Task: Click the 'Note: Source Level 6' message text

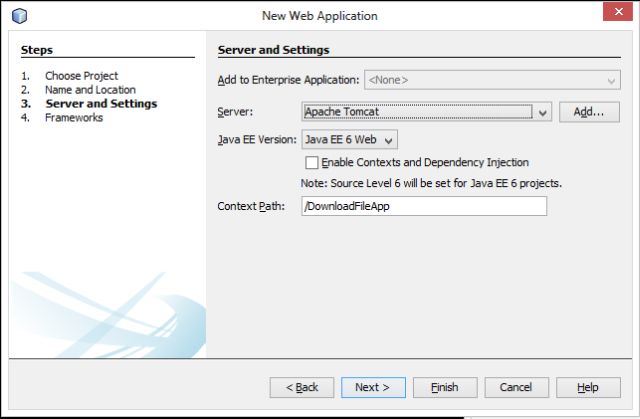Action: pyautogui.click(x=431, y=183)
